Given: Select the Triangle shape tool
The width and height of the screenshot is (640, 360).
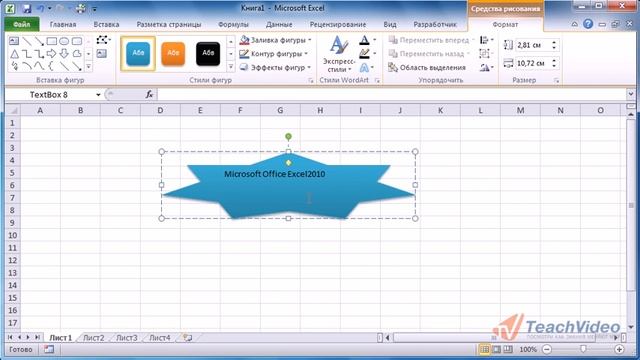Looking at the screenshot, I should [x=14, y=53].
